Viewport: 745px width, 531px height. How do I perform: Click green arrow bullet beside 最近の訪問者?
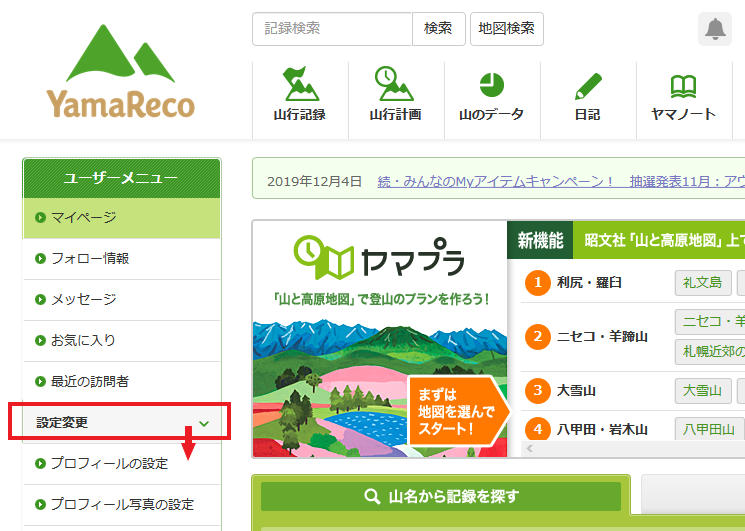point(40,381)
